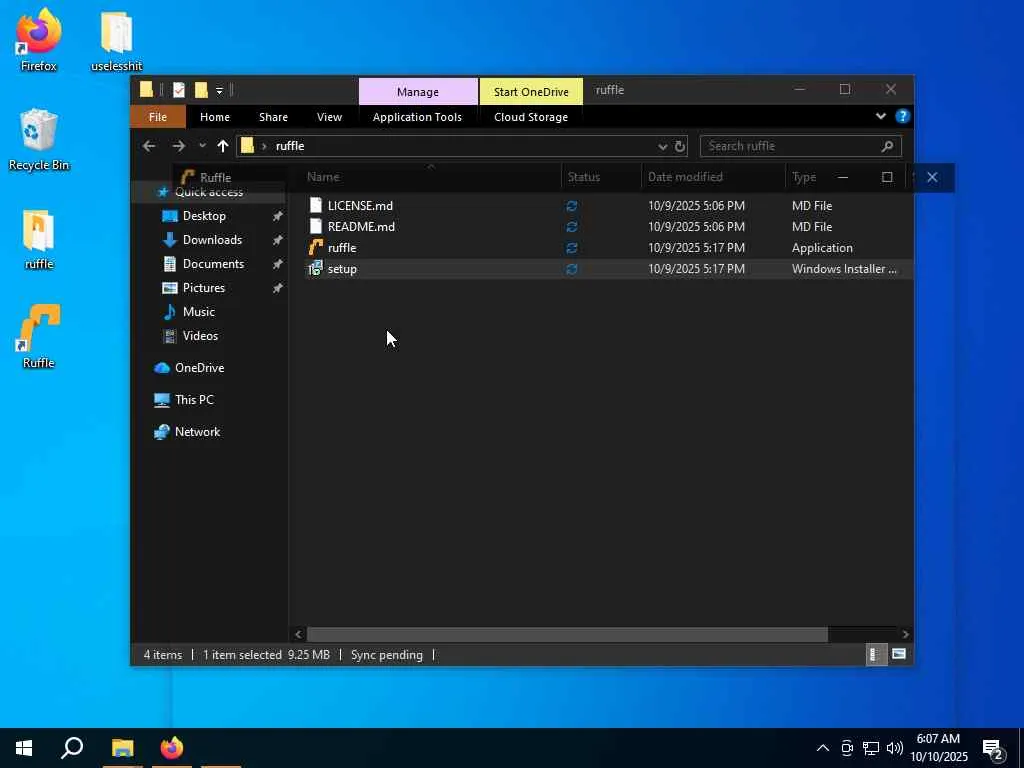Switch to Details view layout
The width and height of the screenshot is (1024, 768).
click(876, 654)
